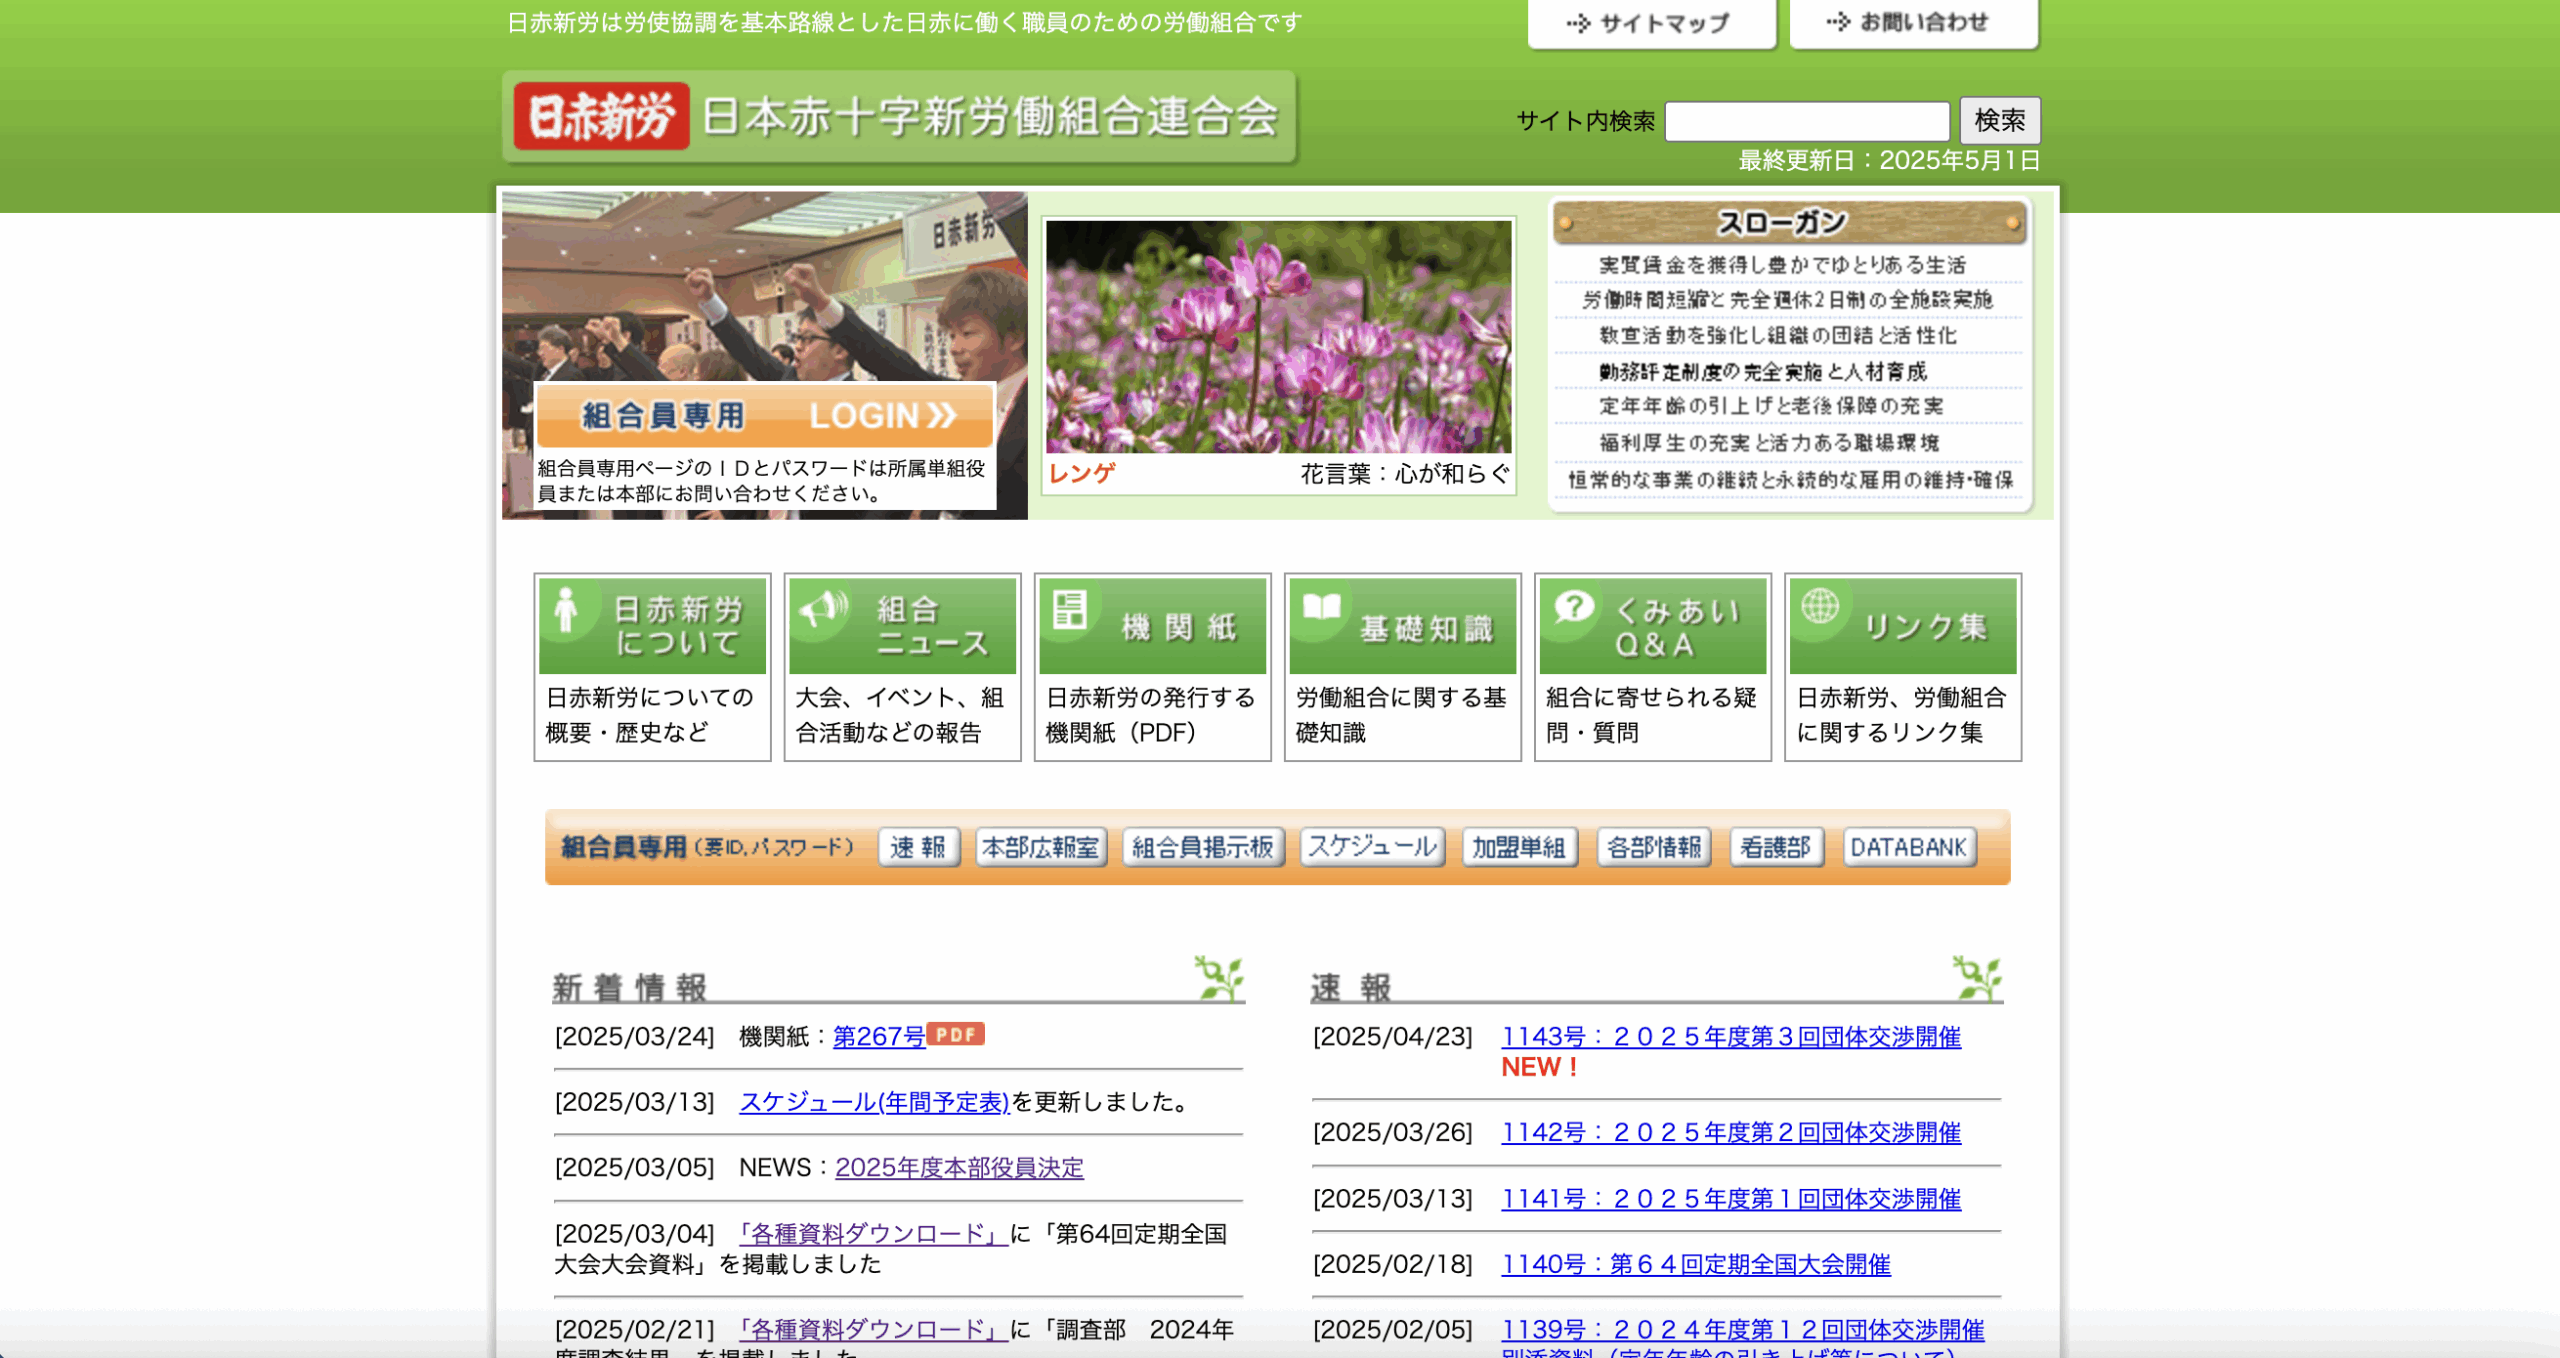Click the レンゲ flower photo
The image size is (2560, 1358).
tap(1278, 337)
